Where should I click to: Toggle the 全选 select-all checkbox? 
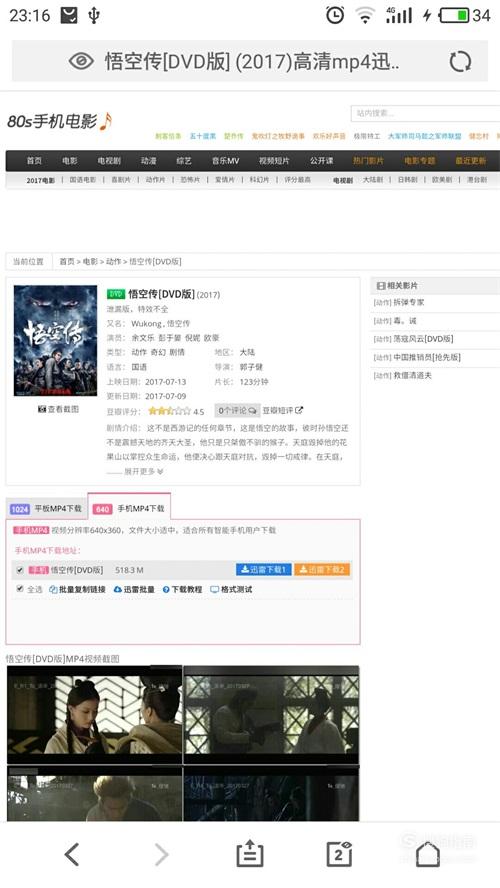pyautogui.click(x=20, y=589)
